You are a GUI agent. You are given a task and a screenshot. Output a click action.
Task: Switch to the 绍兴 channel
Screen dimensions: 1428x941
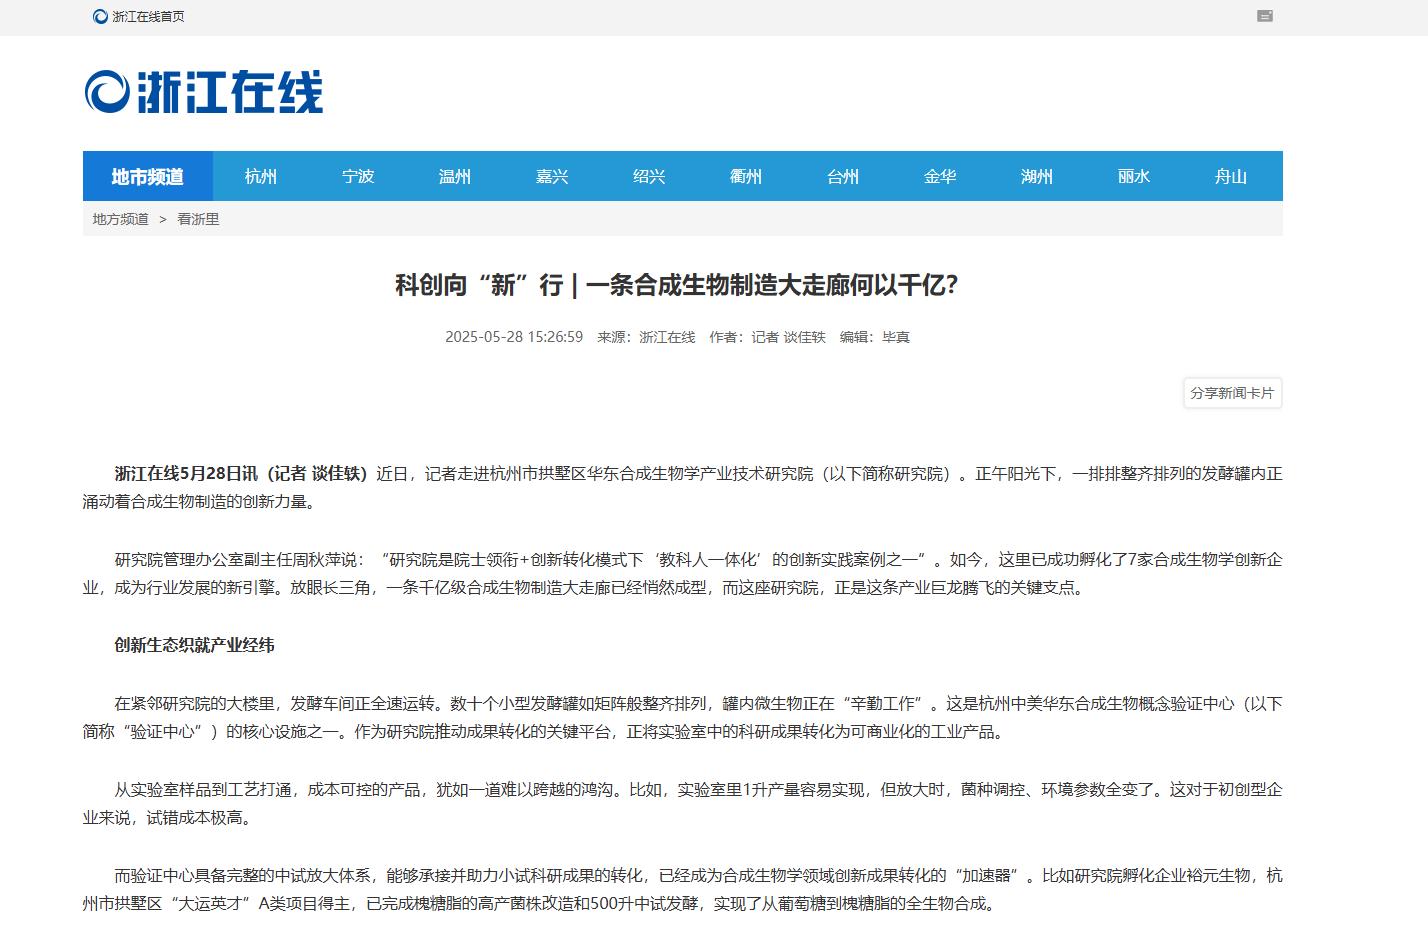[648, 176]
